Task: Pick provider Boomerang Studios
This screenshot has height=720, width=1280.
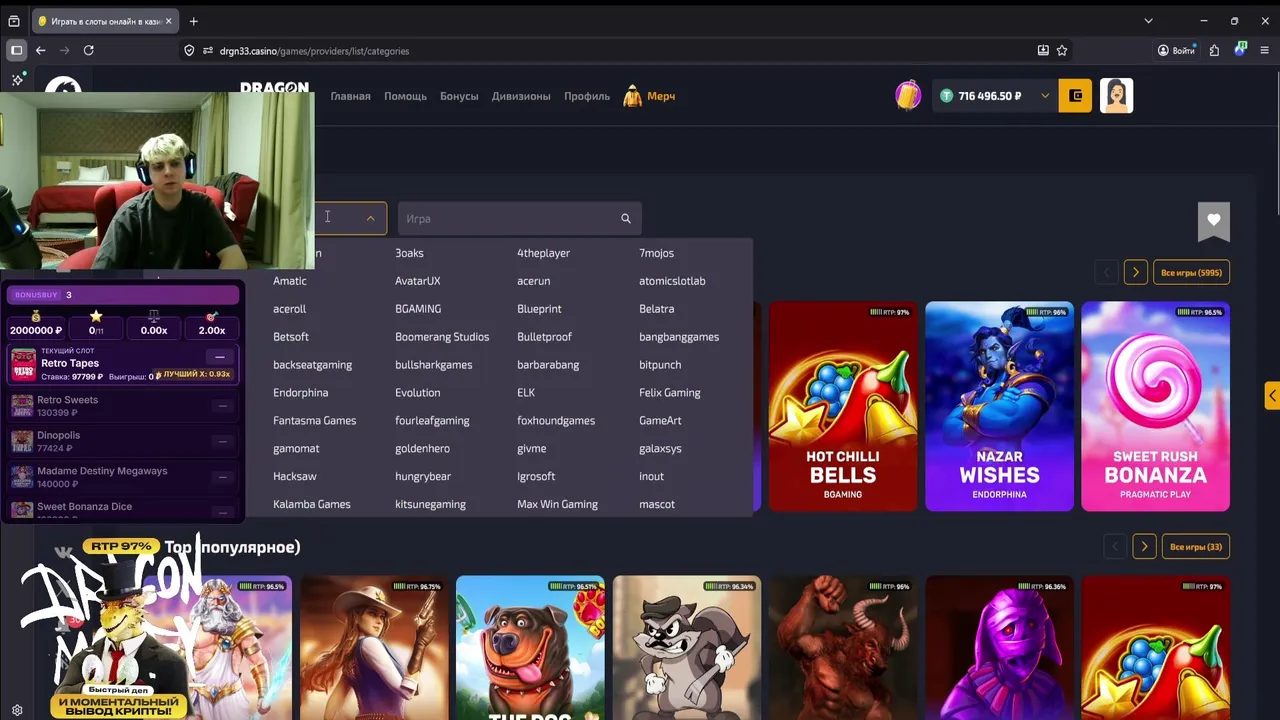Action: point(442,337)
